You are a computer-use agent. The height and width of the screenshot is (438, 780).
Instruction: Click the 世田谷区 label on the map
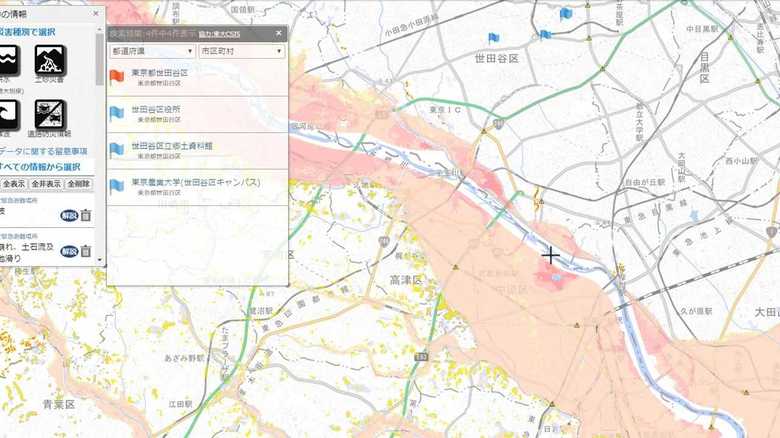[496, 59]
